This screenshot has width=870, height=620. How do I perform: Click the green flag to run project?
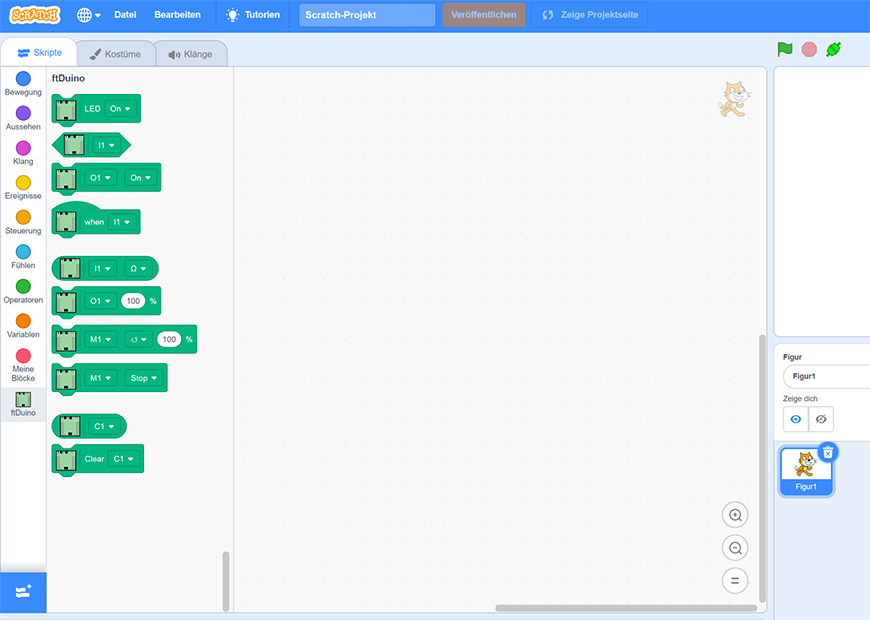(785, 49)
